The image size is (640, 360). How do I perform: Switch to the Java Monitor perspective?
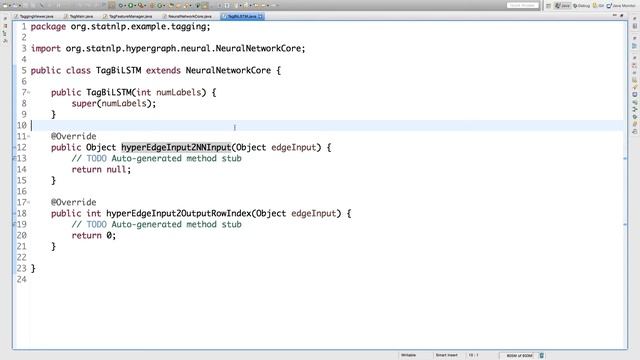pos(621,6)
